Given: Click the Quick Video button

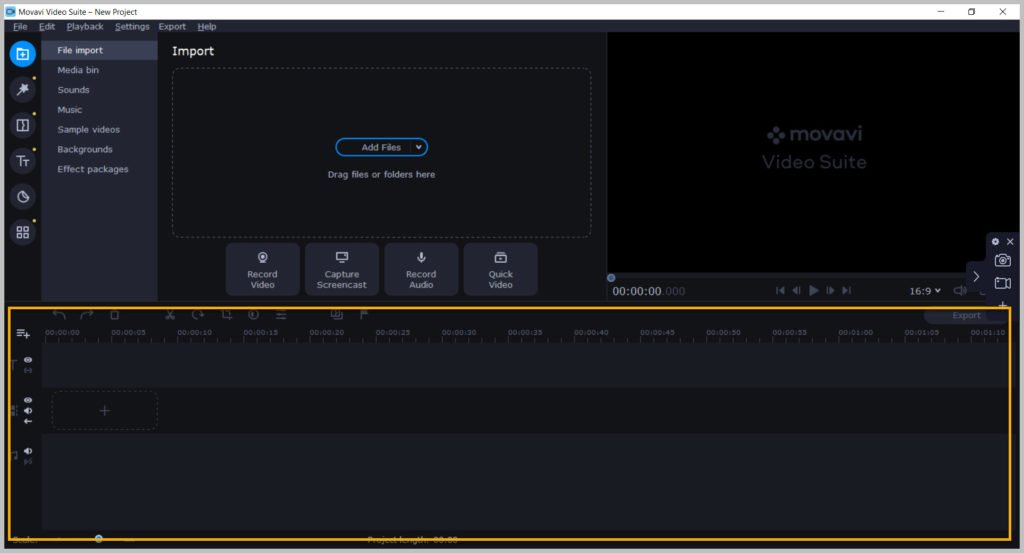Looking at the screenshot, I should [500, 270].
